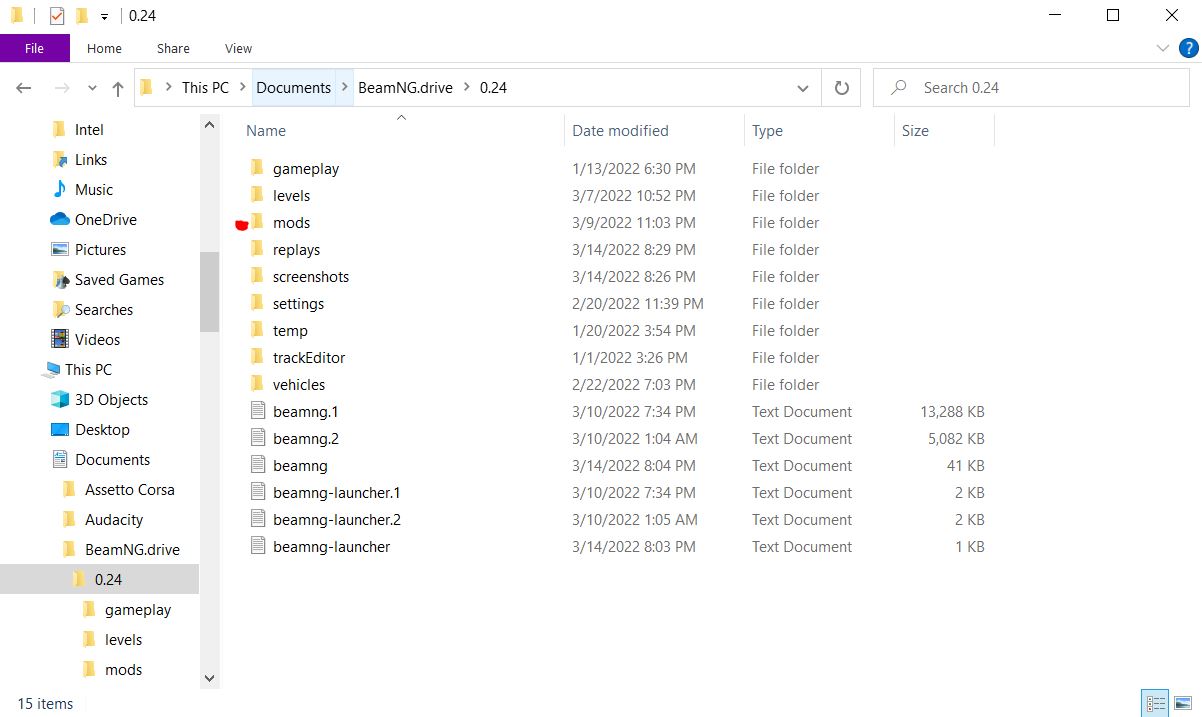Switch to the Share ribbon tab
Screen dimensions: 1202x717
[173, 48]
